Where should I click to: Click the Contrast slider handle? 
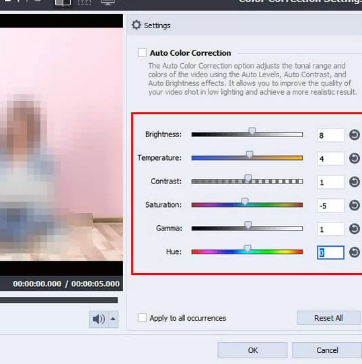click(248, 178)
